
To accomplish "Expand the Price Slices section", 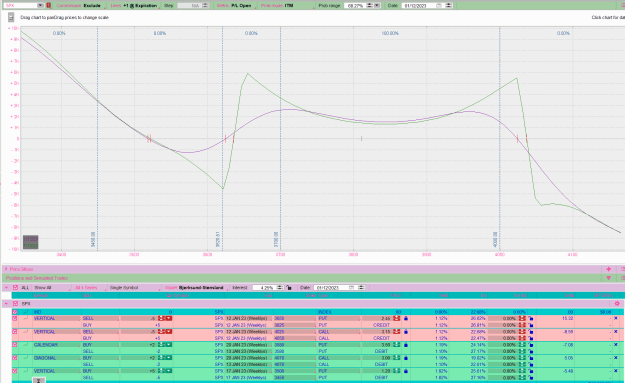I will click(6, 269).
